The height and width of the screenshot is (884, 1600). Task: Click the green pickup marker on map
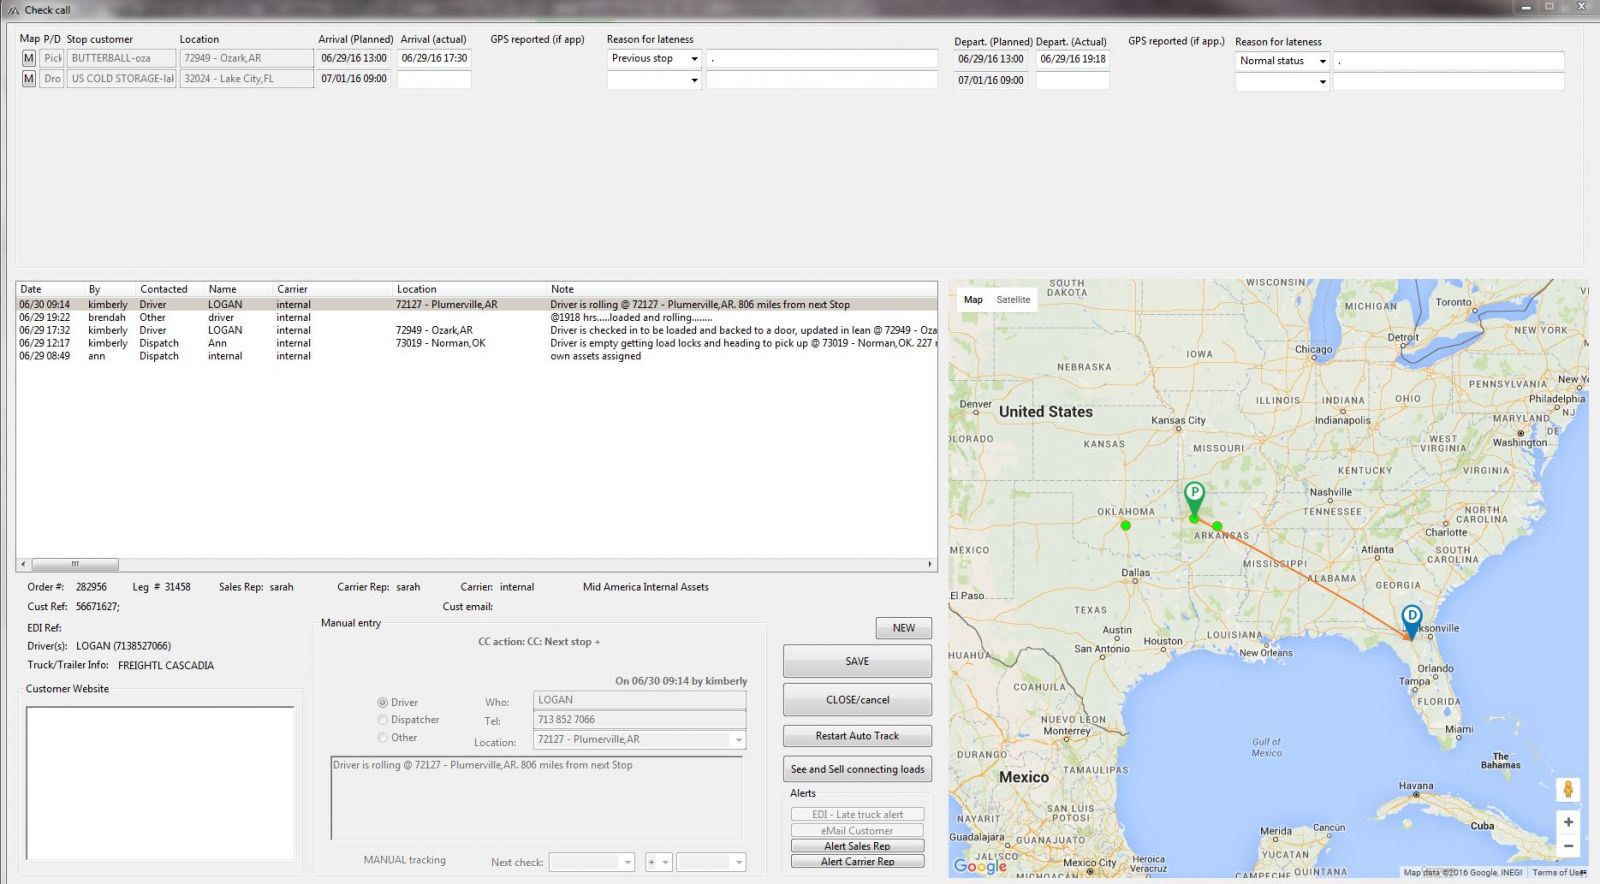pos(1194,495)
